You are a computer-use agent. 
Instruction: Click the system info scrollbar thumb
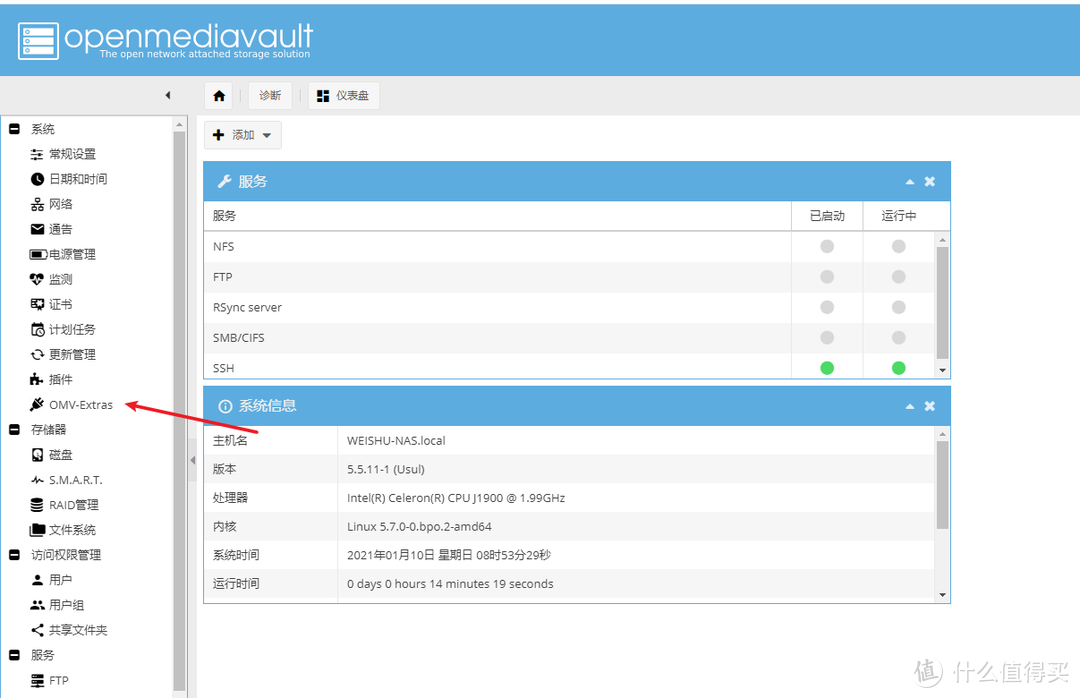click(942, 485)
